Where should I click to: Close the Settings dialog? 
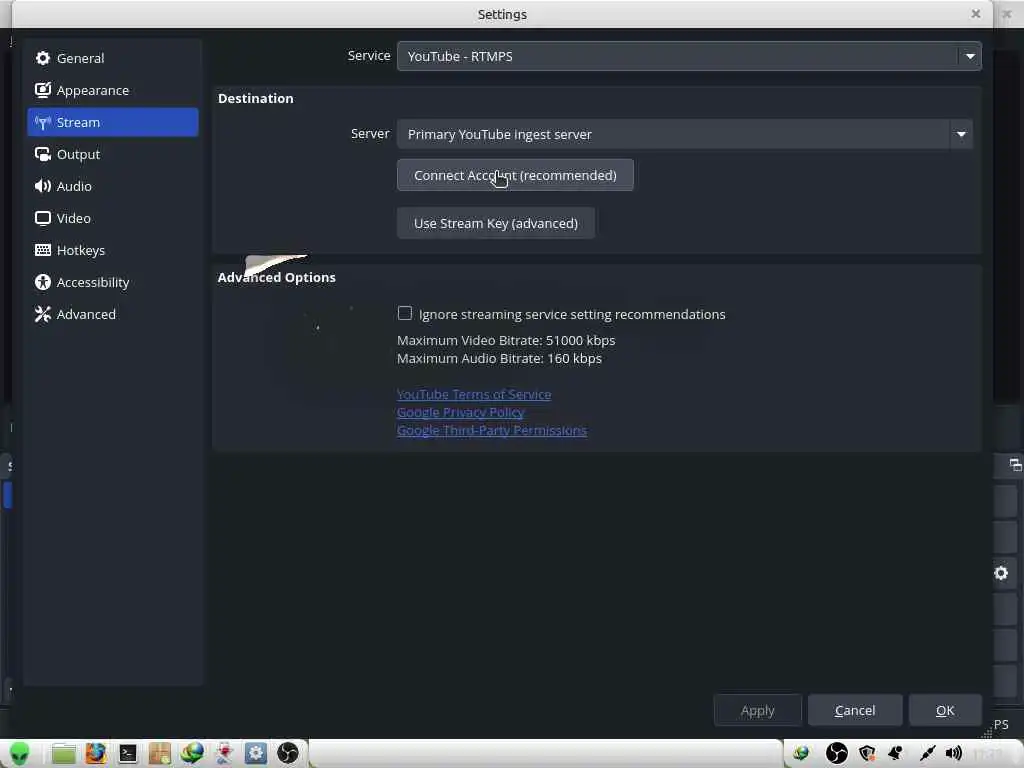[x=976, y=14]
